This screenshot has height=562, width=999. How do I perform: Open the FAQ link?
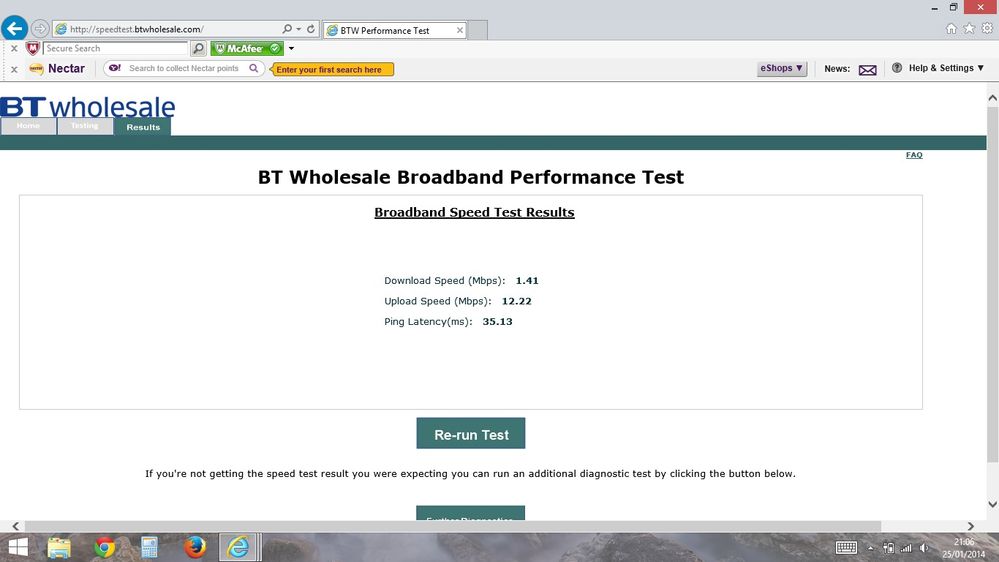[x=914, y=155]
